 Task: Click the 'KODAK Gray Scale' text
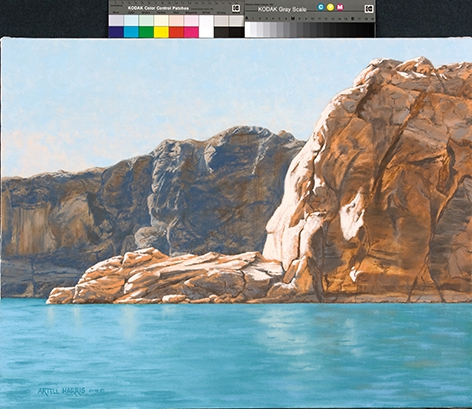pos(282,9)
